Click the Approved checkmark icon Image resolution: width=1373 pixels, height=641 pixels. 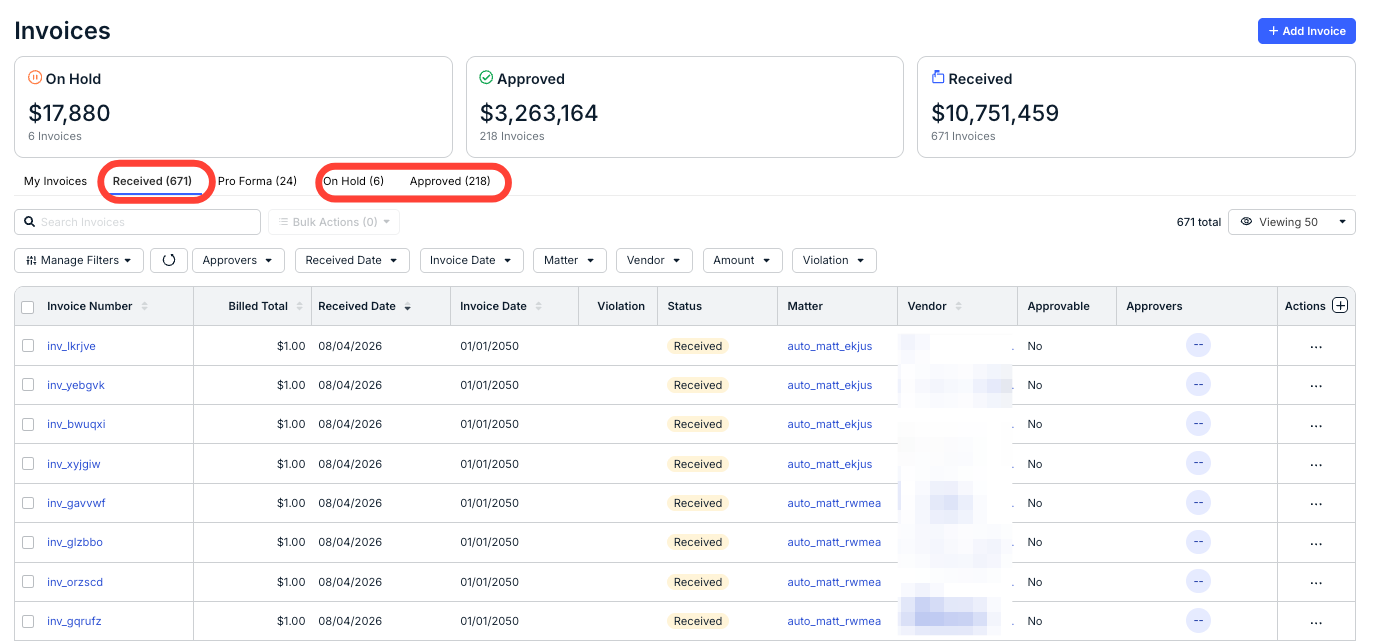[x=486, y=77]
